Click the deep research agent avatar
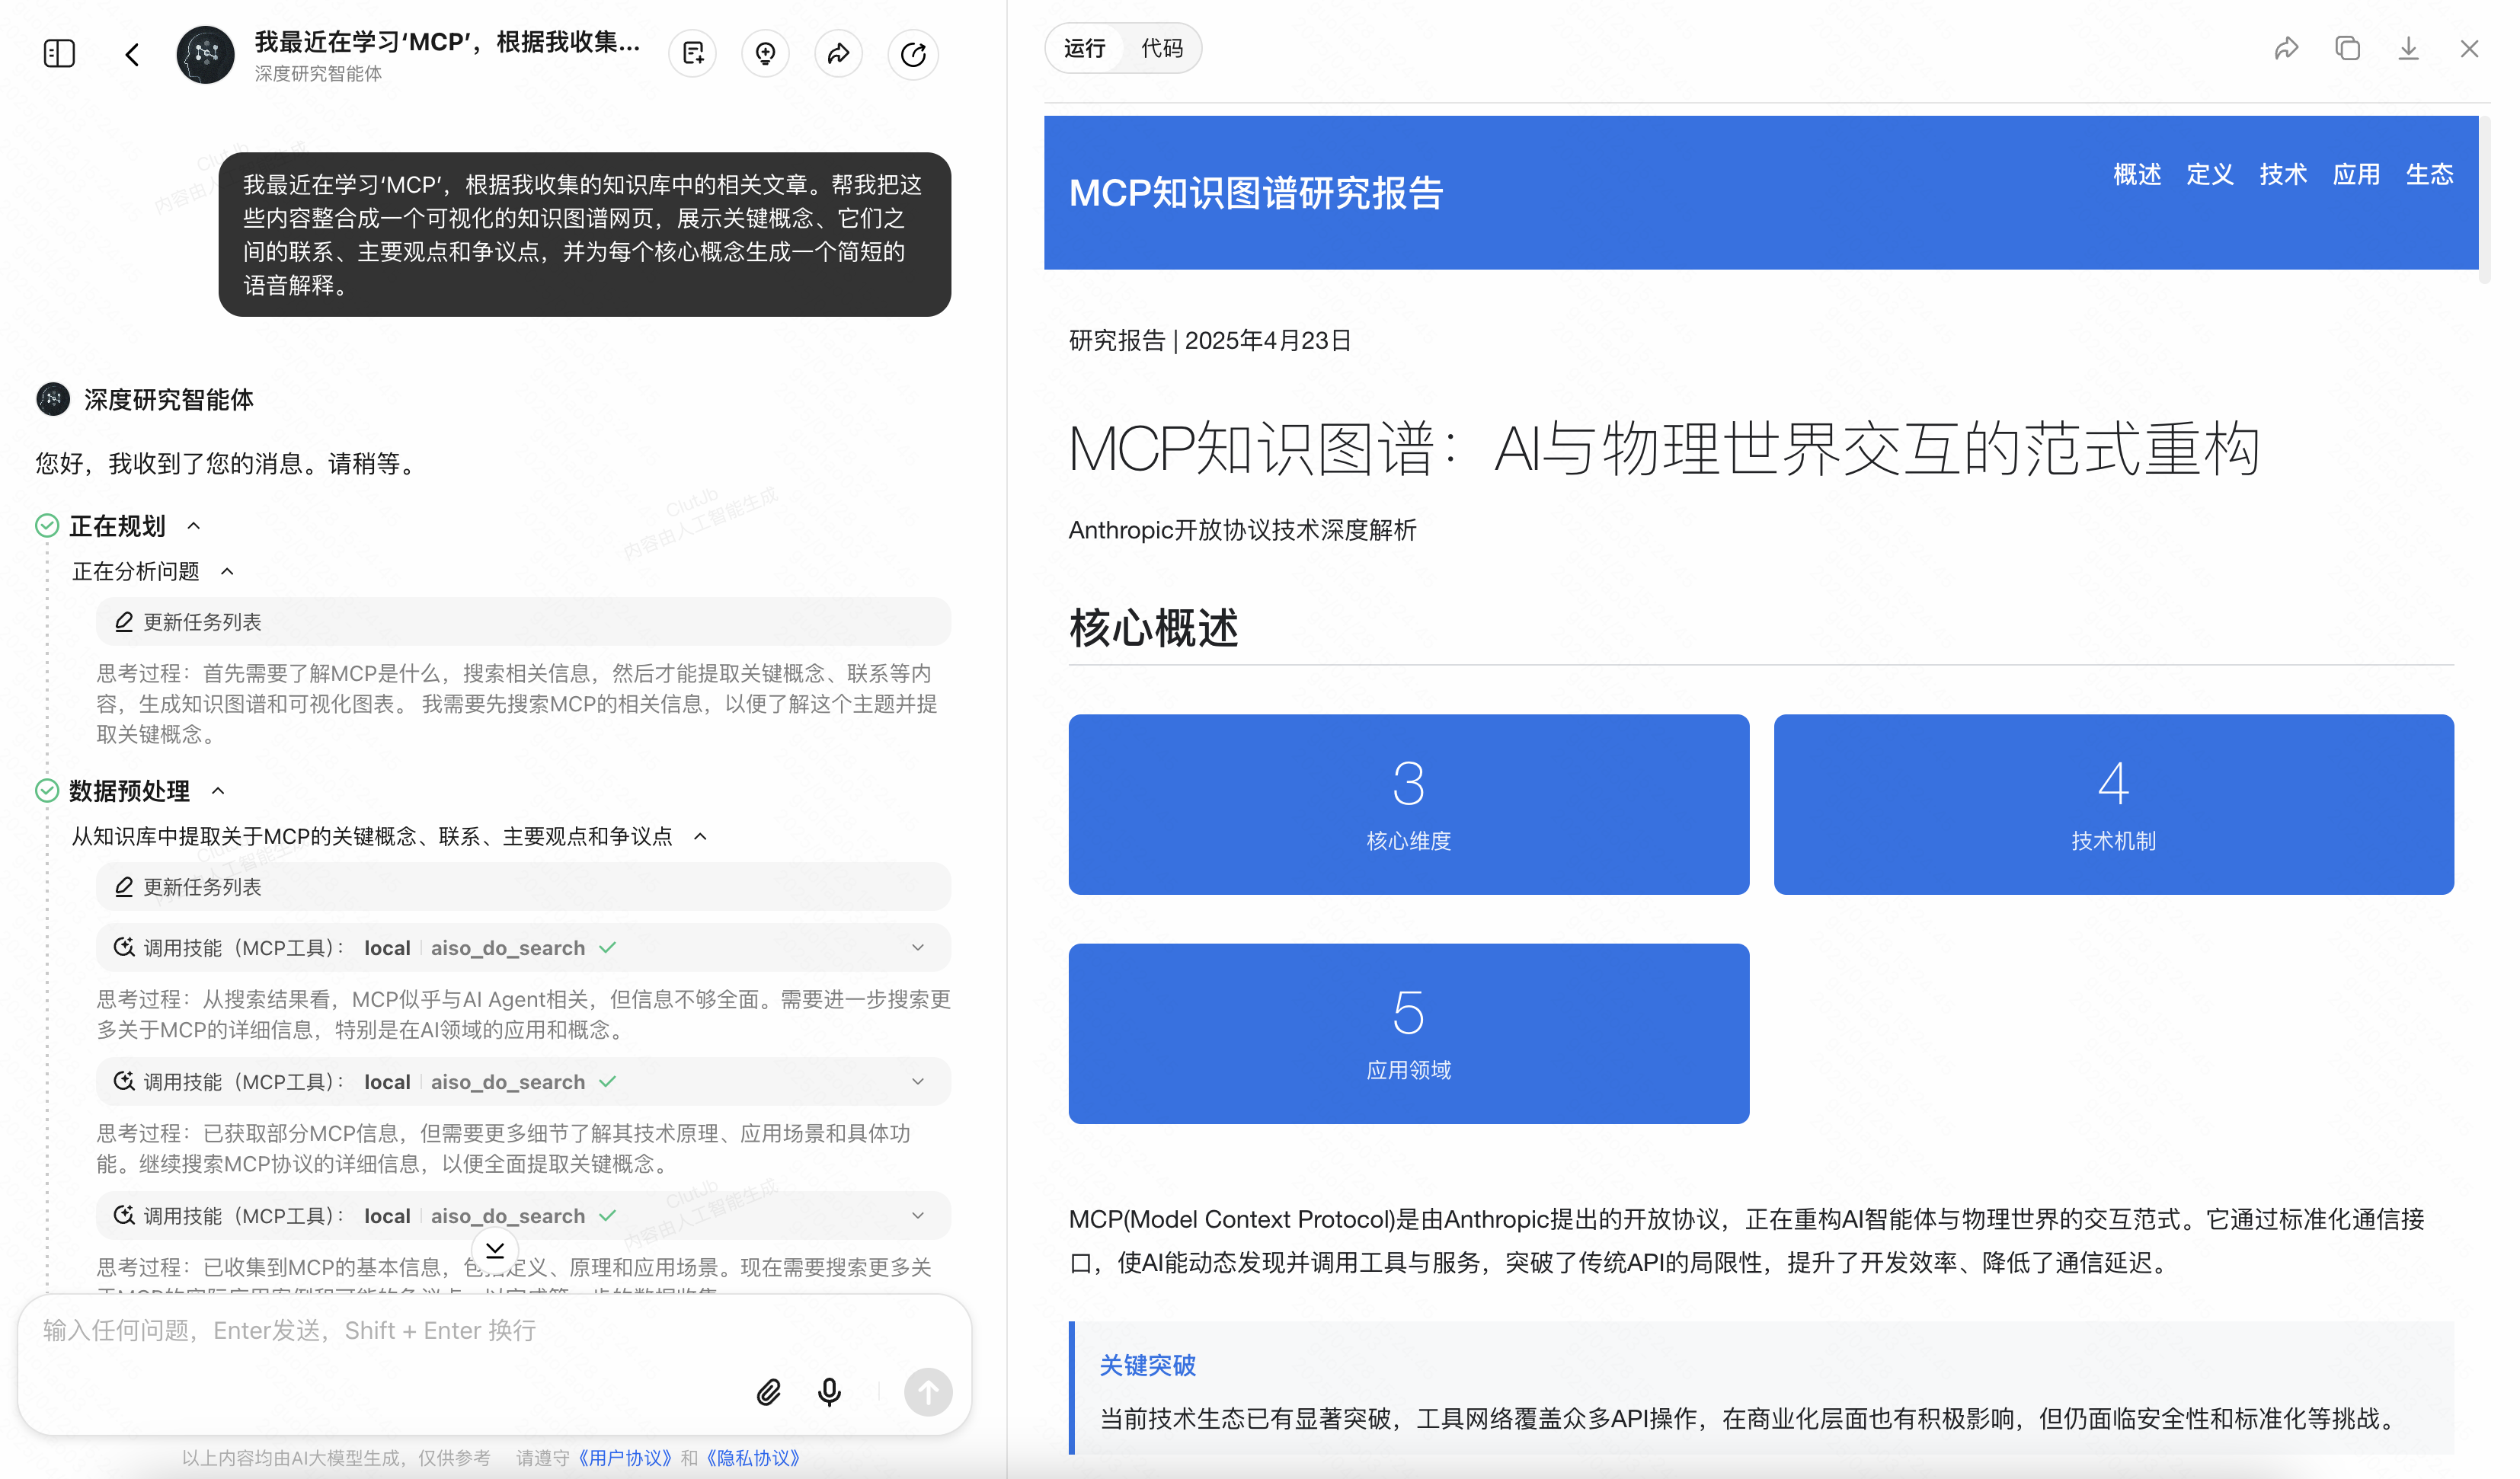Screen dimensions: 2520x1479 205,54
